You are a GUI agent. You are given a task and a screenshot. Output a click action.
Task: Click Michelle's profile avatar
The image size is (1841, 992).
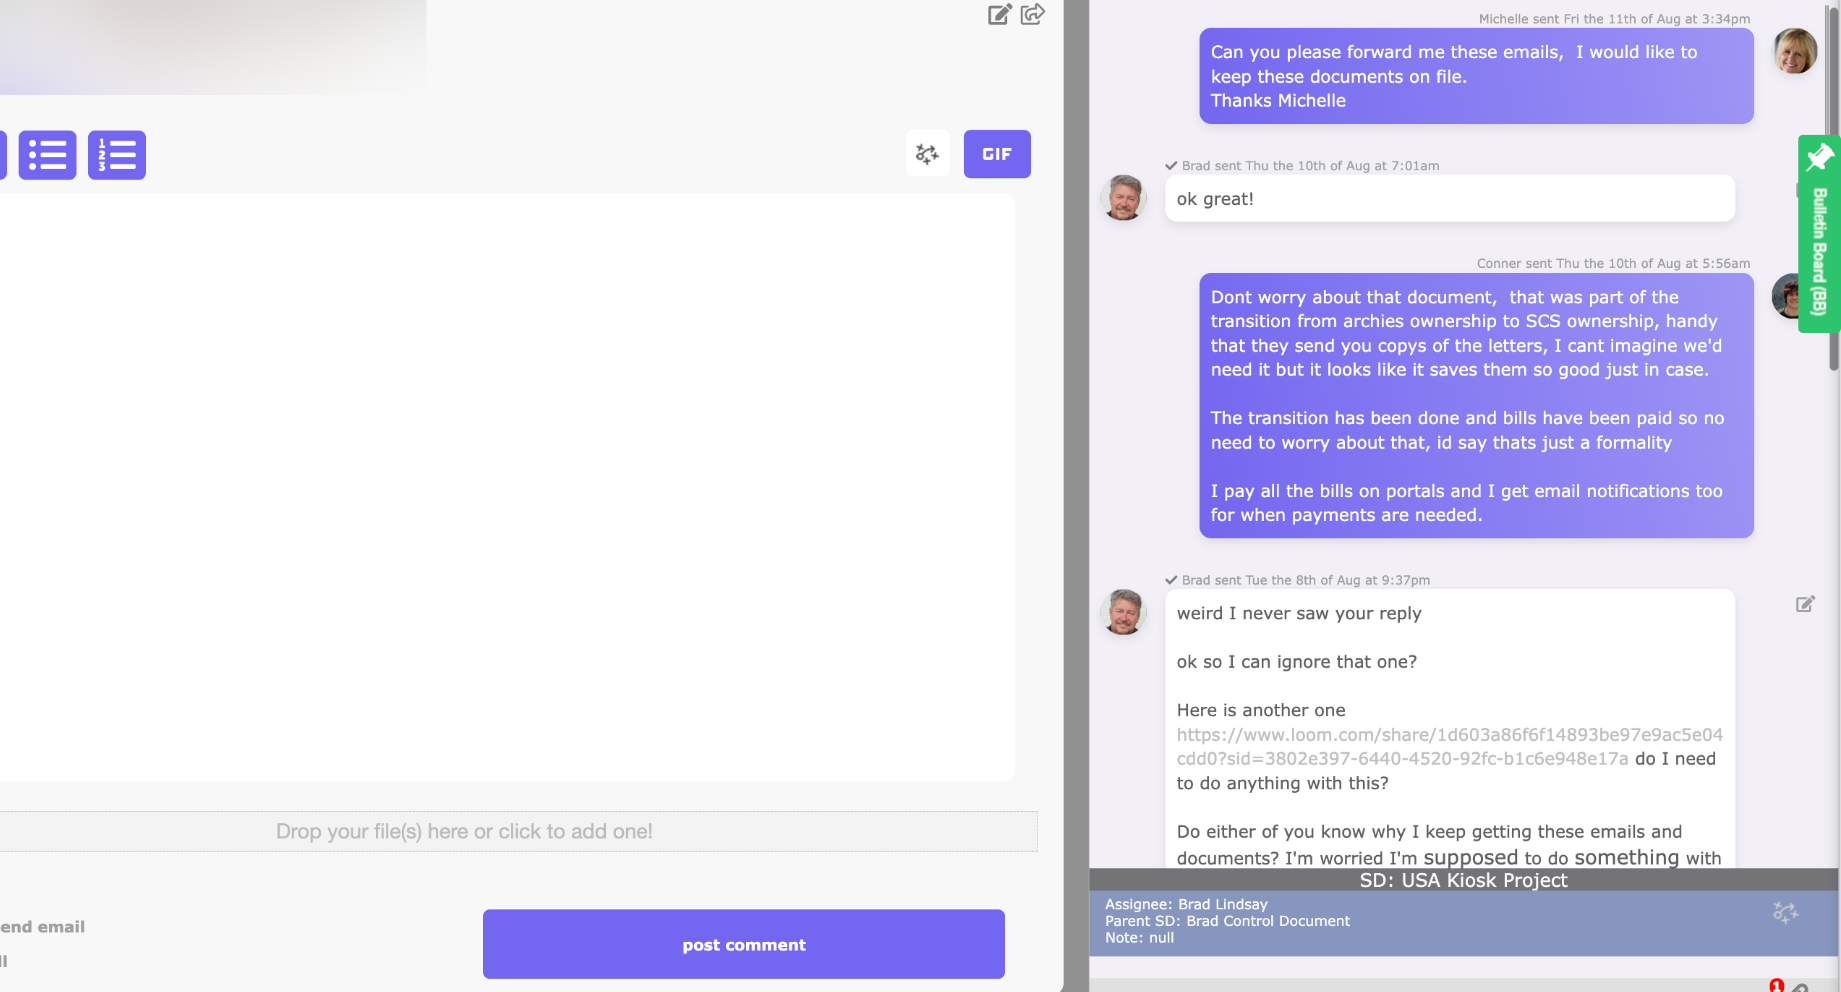pyautogui.click(x=1795, y=51)
